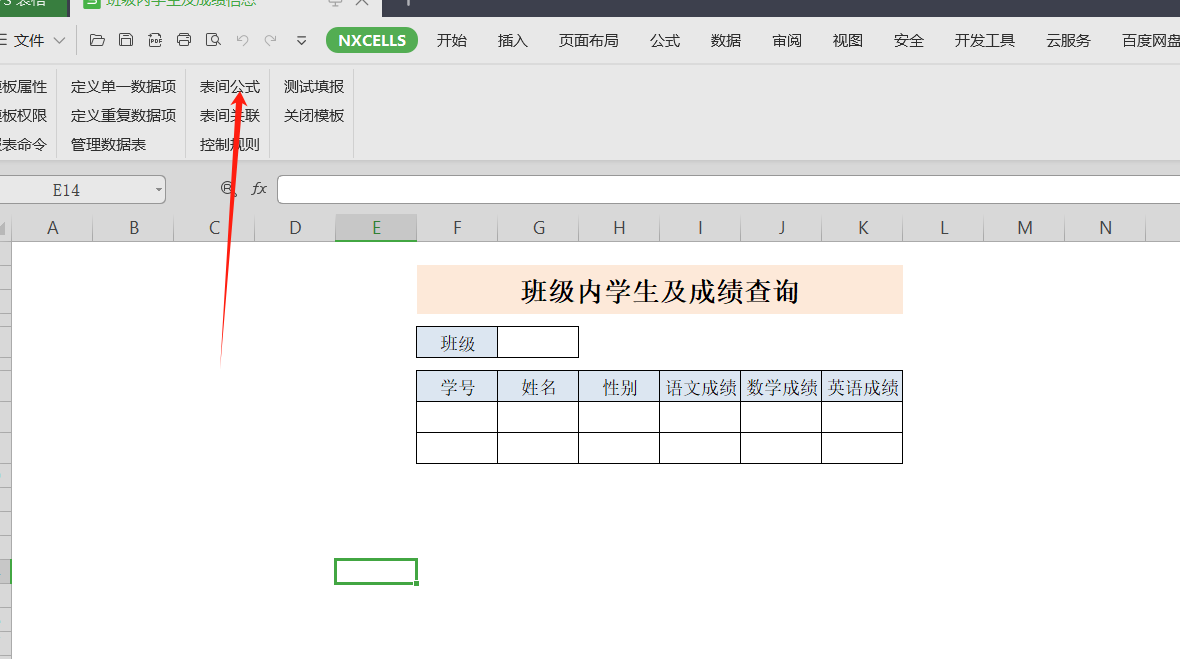The height and width of the screenshot is (659, 1180).
Task: Click the Undo arrow icon
Action: (x=242, y=40)
